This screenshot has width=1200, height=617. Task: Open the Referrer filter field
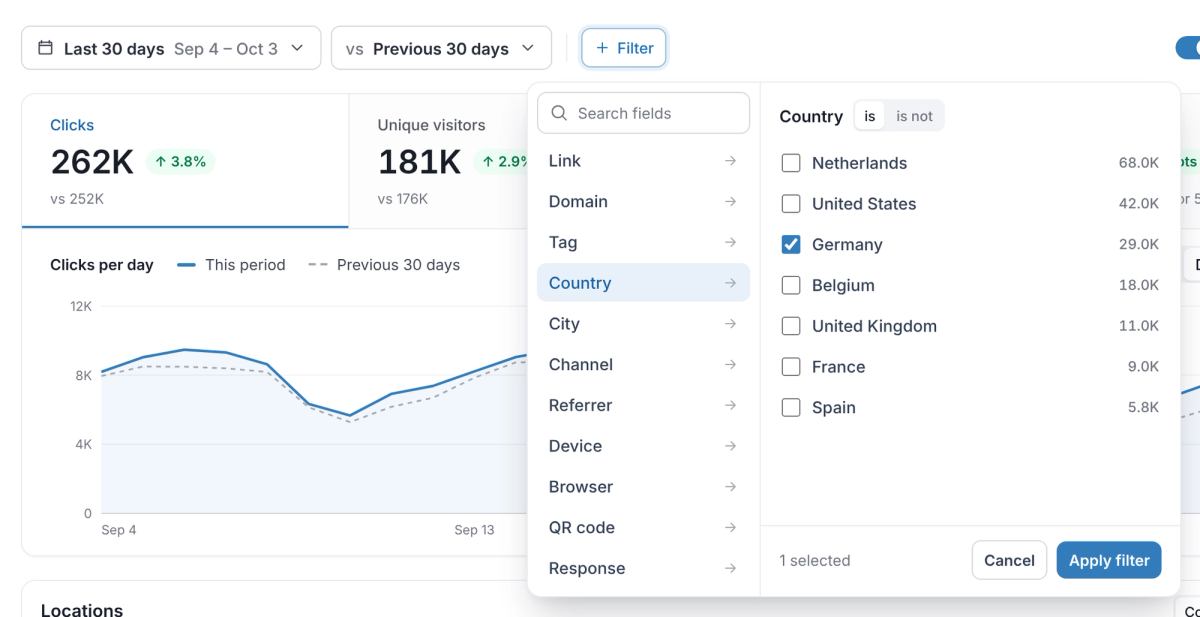643,405
